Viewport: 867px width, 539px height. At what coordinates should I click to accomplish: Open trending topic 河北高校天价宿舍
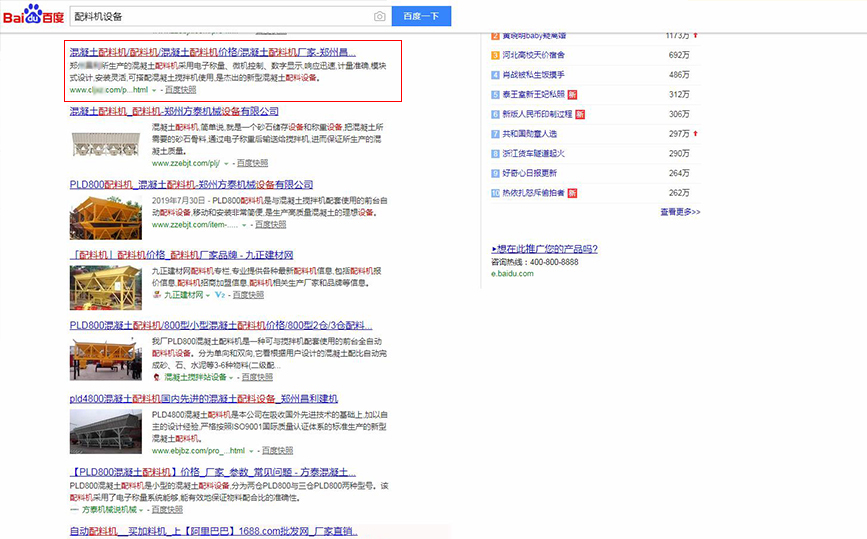pos(533,55)
